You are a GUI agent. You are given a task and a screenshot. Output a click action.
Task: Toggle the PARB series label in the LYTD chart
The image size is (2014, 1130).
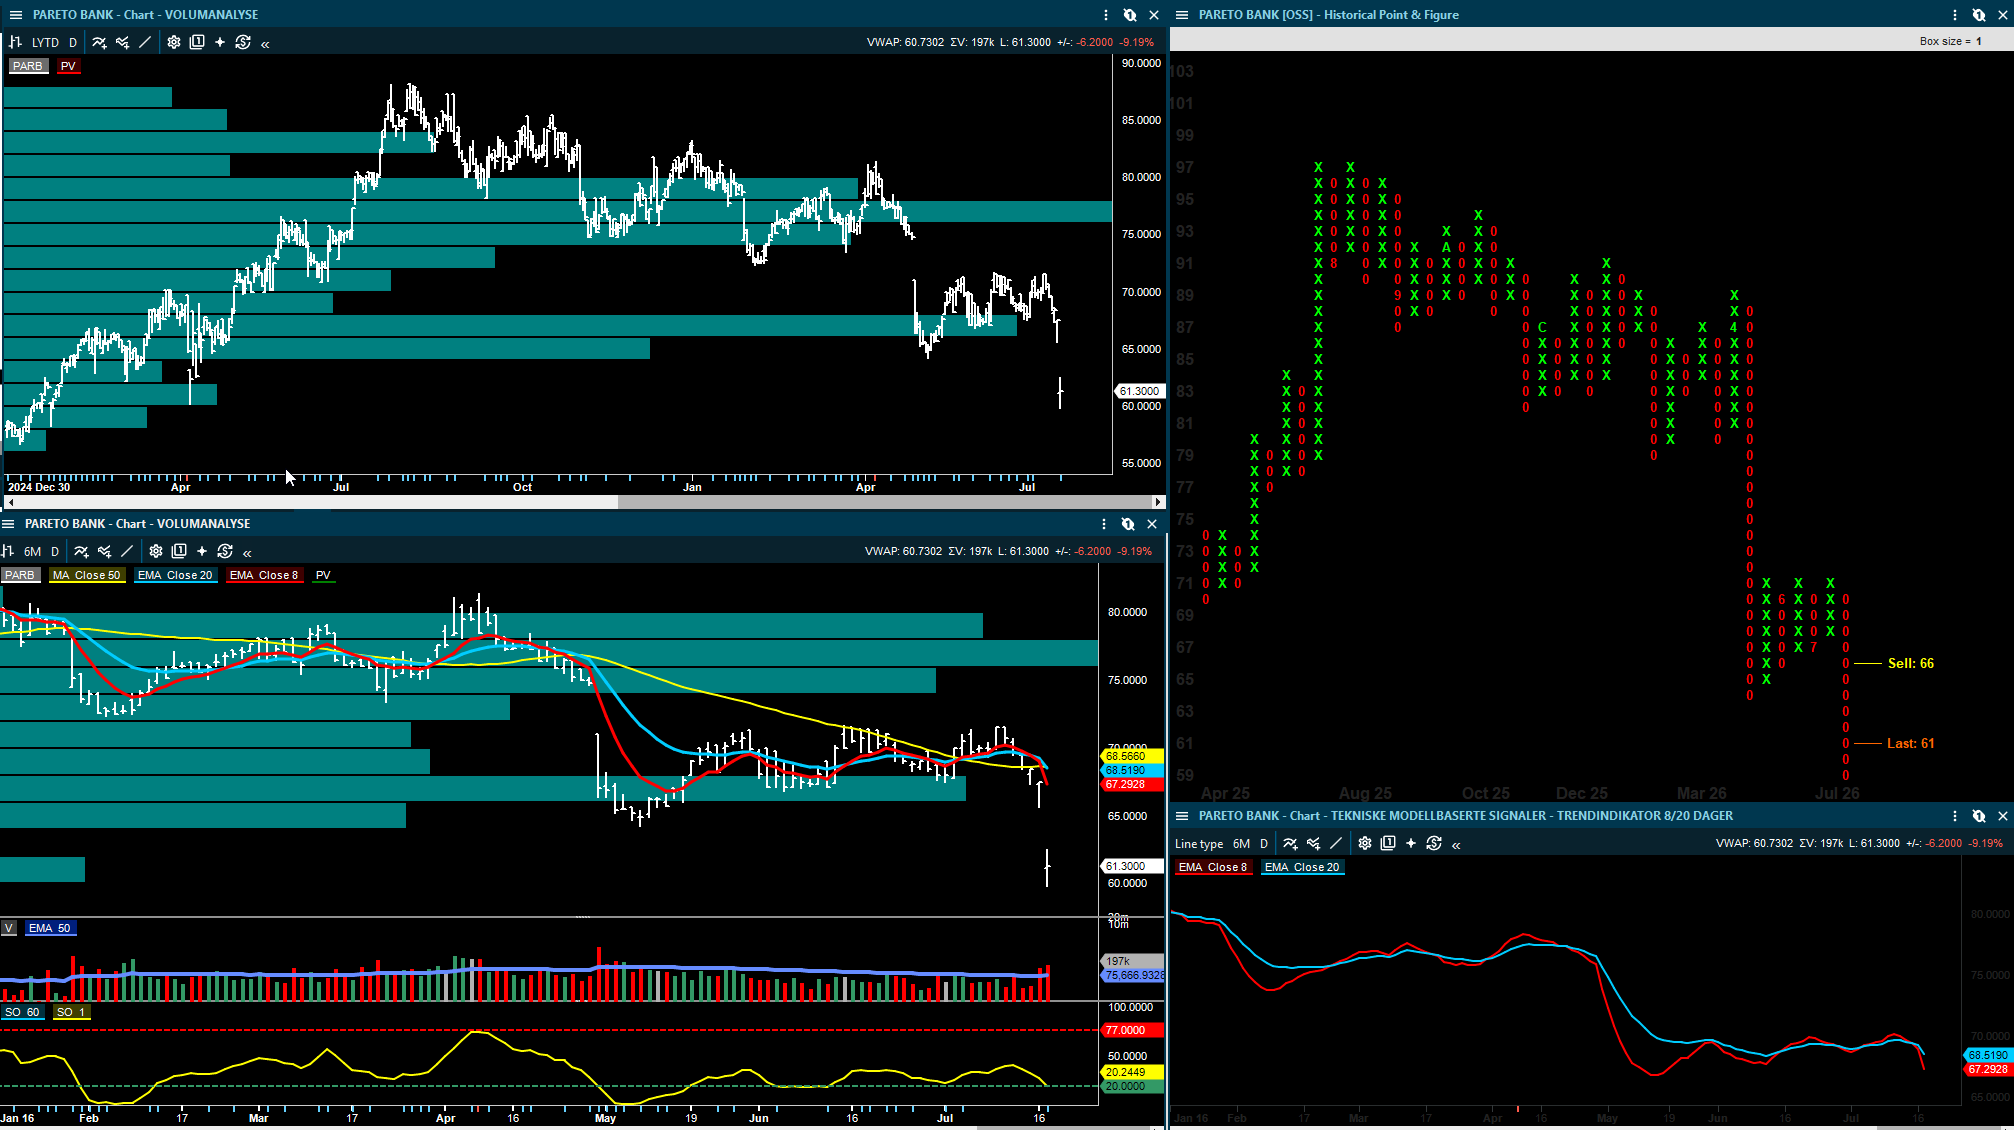coord(28,66)
